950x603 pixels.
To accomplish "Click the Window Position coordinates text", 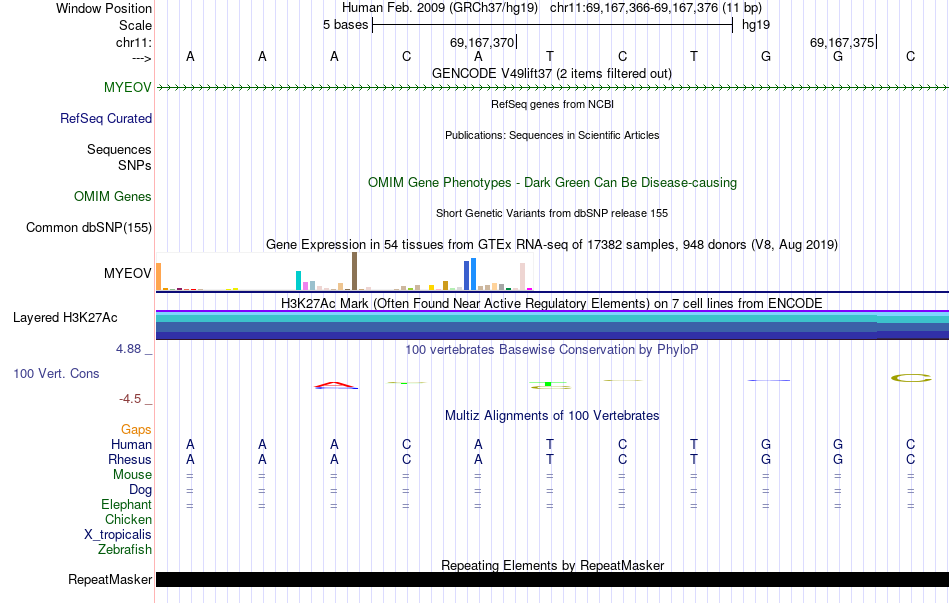I will click(x=552, y=8).
